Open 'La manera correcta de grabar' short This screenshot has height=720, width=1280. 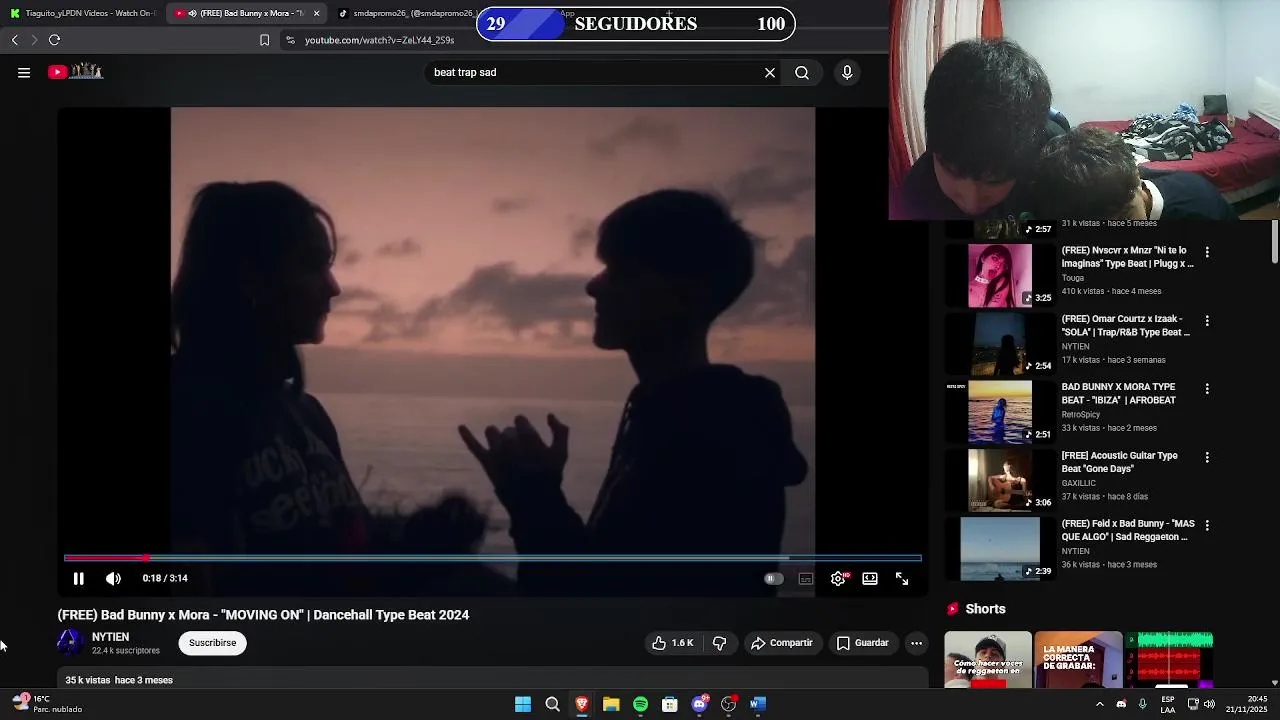pyautogui.click(x=1078, y=660)
